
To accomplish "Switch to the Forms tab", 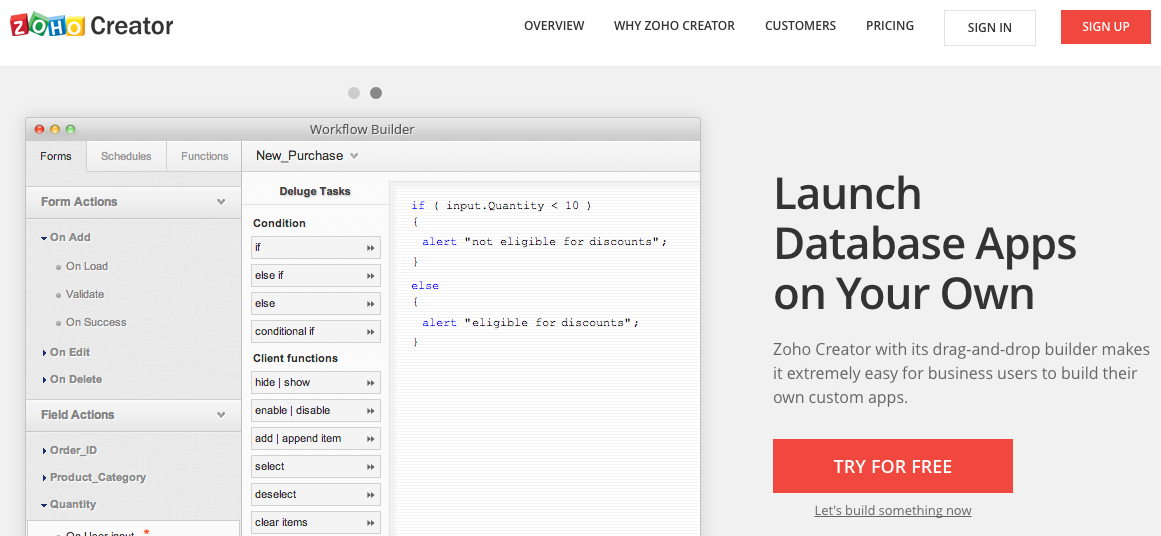I will [56, 156].
